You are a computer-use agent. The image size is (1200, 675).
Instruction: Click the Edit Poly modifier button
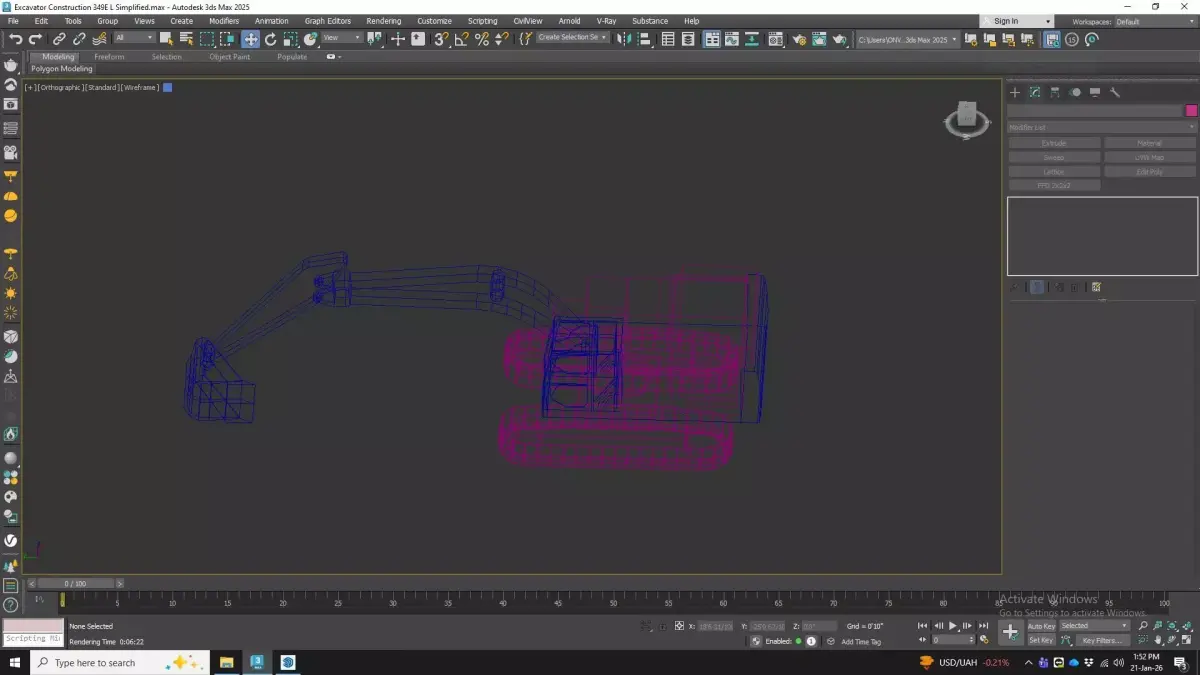pos(1150,172)
